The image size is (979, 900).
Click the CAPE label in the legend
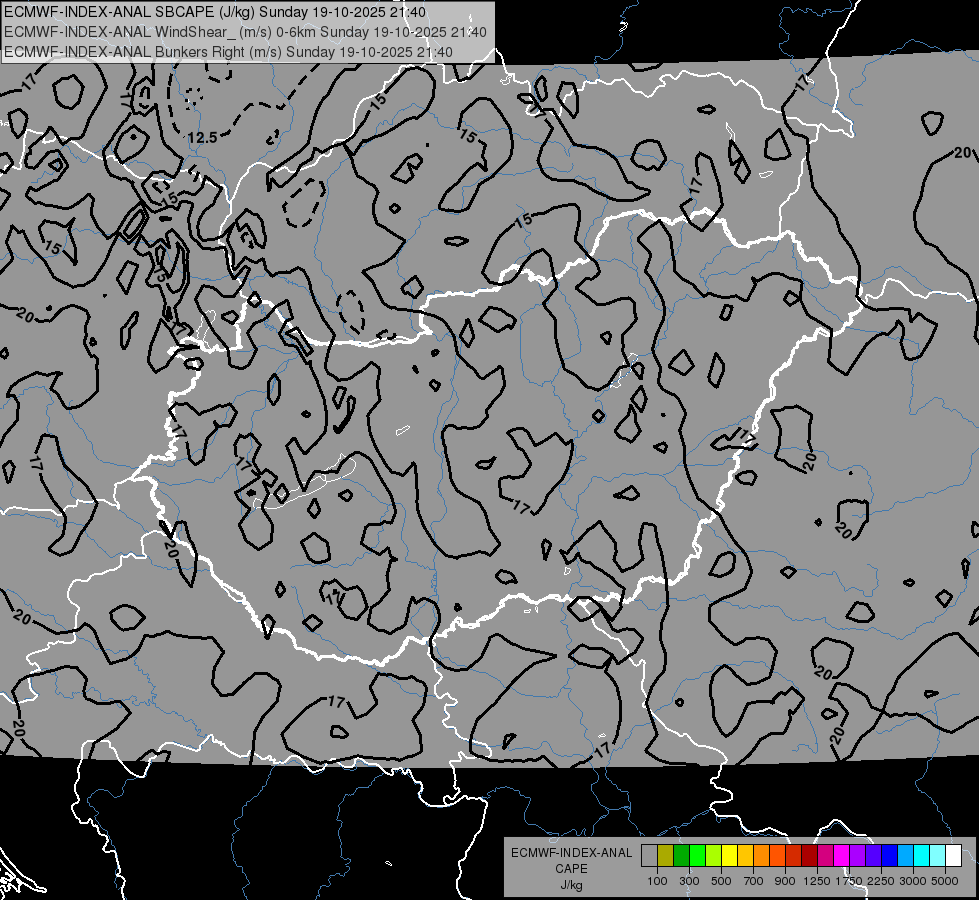click(571, 869)
